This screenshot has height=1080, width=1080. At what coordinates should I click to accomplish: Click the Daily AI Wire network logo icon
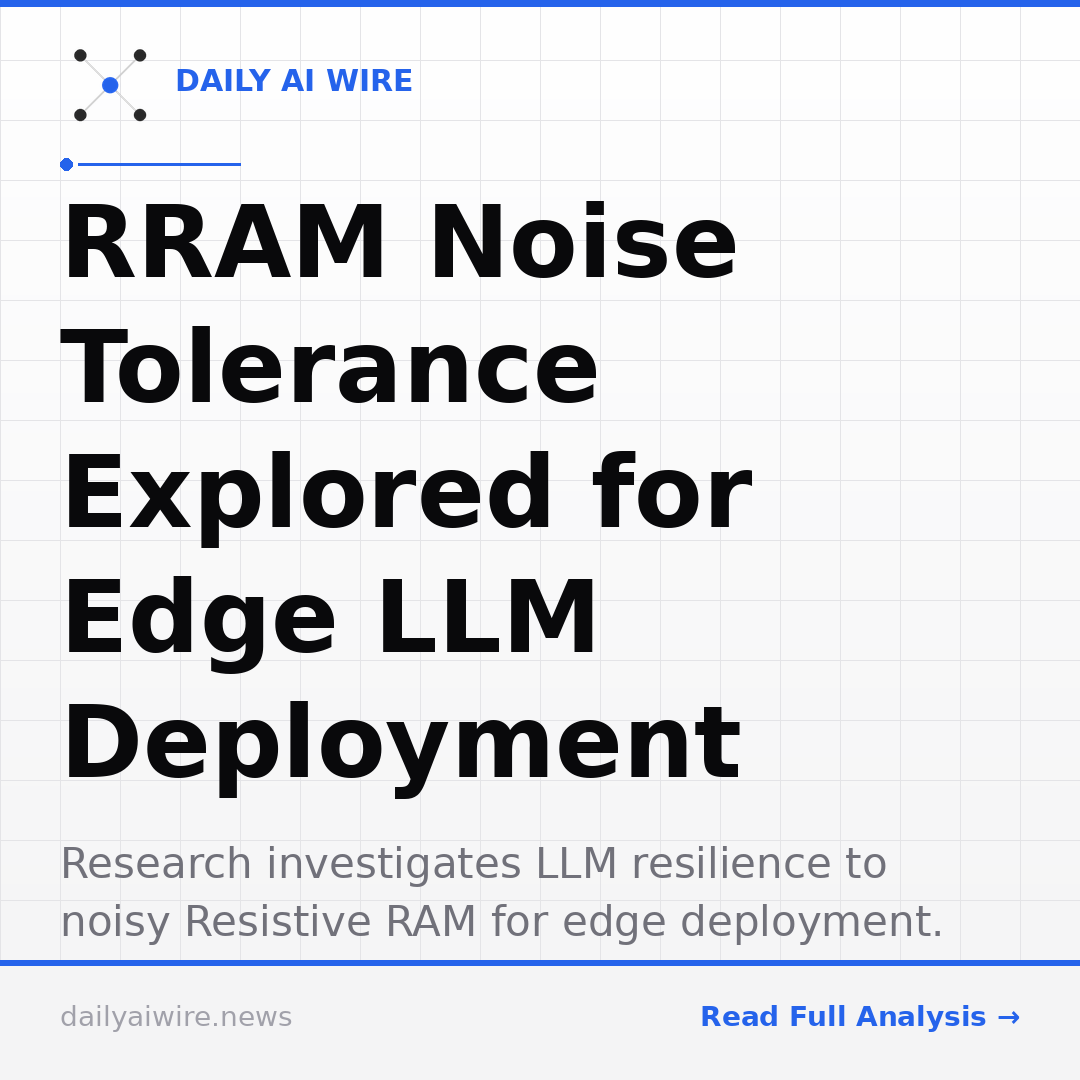coord(110,85)
